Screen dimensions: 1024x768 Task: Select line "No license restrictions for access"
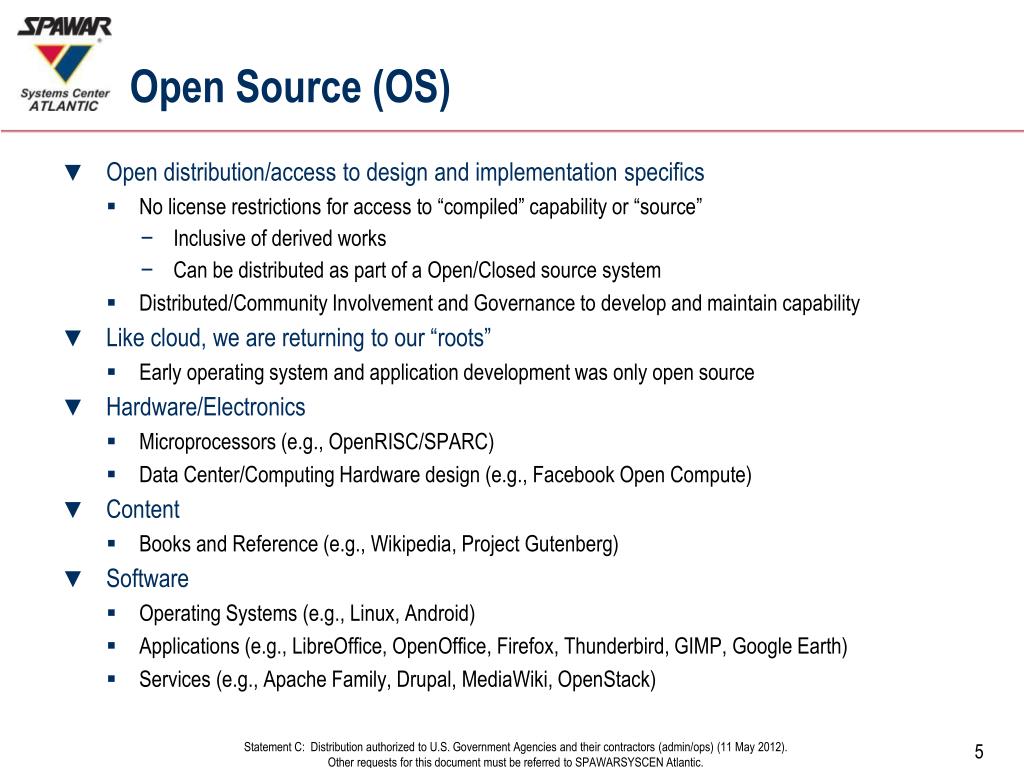(421, 207)
